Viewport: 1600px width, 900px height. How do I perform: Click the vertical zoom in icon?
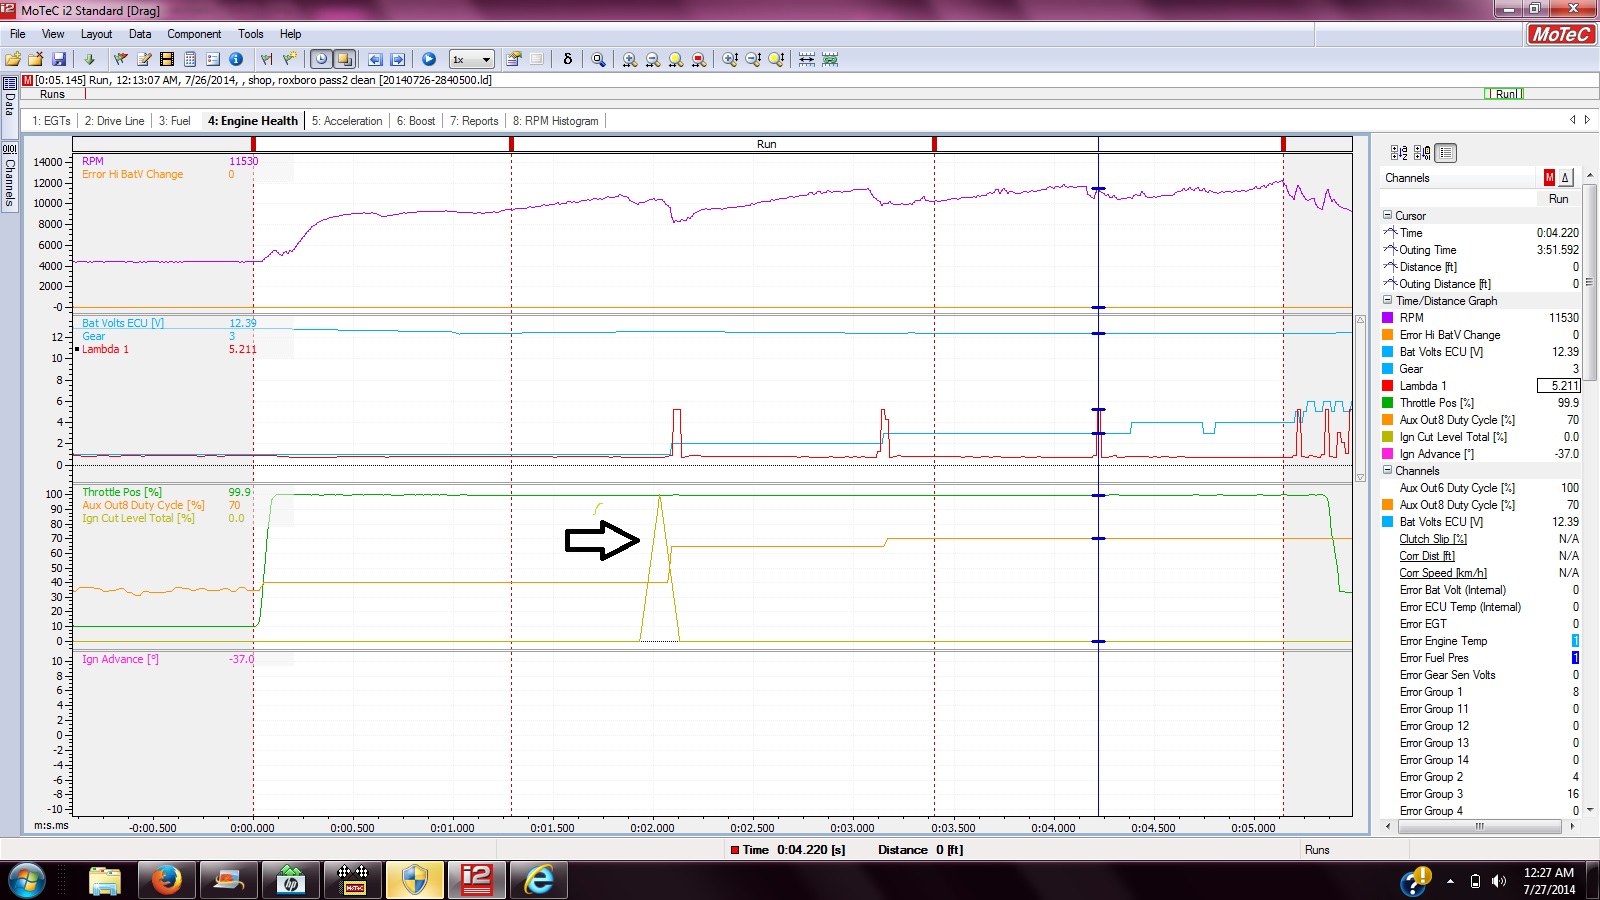point(730,59)
